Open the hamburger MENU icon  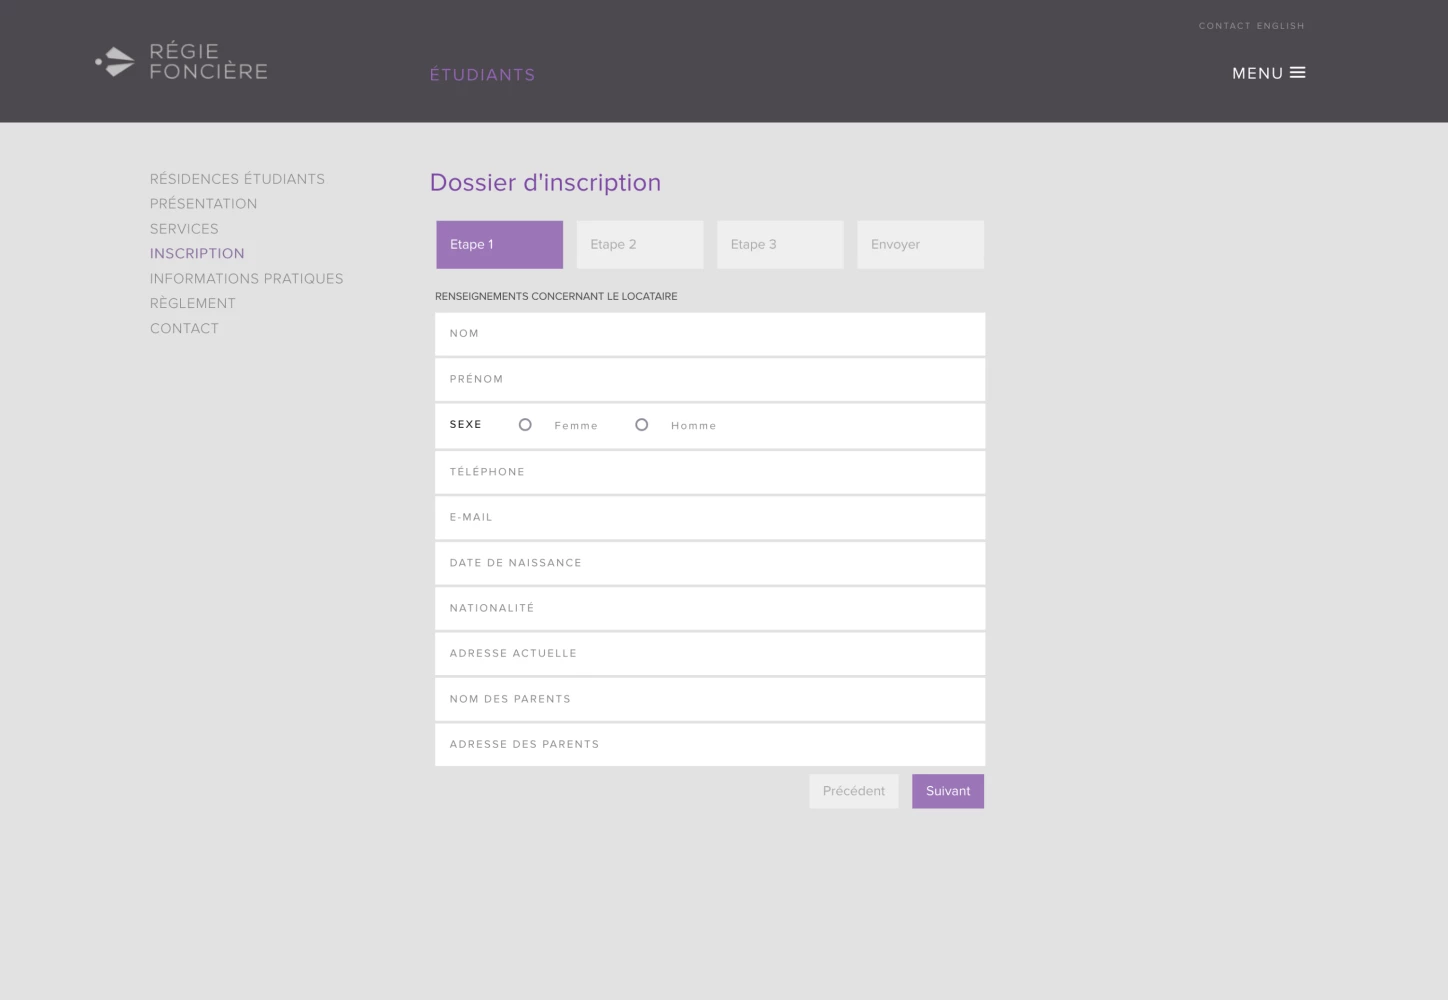tap(1297, 73)
